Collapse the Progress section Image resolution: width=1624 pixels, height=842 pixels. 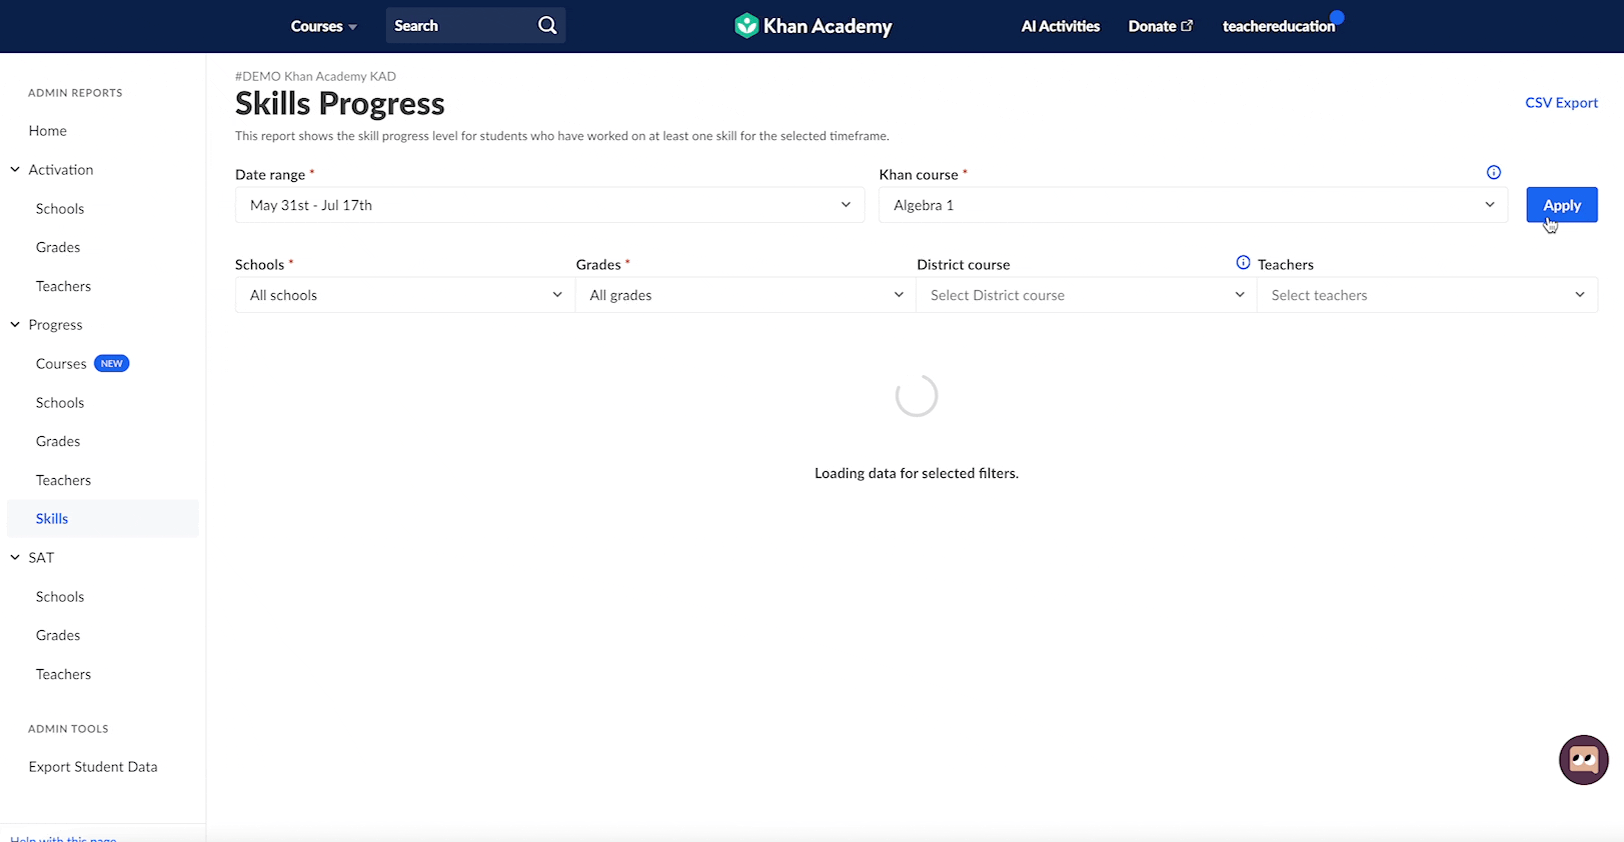15,325
